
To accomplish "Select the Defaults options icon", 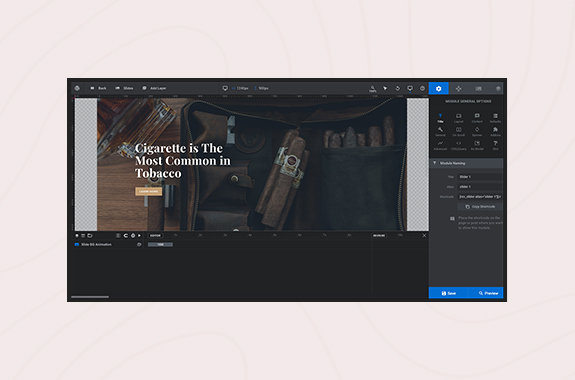I will coord(495,118).
